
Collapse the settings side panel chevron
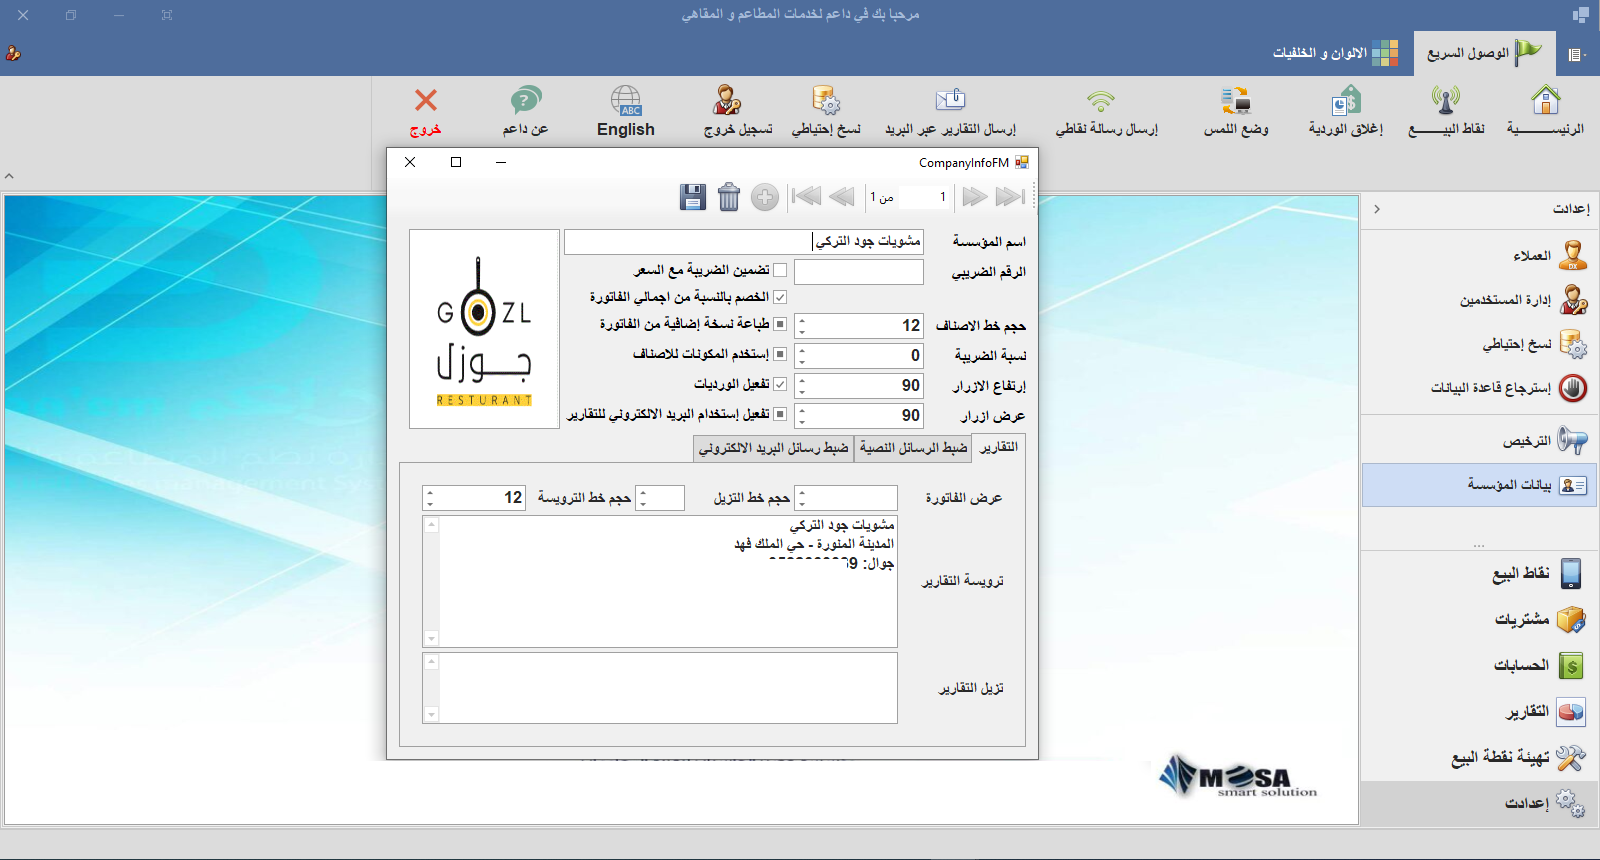click(1377, 209)
